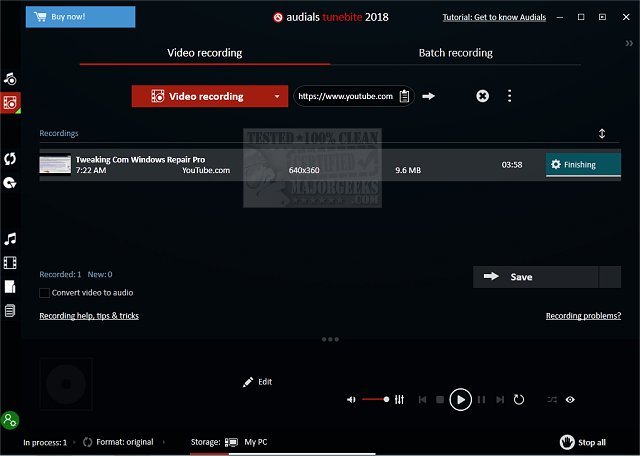640x456 pixels.
Task: Click the Finishing status button
Action: (x=583, y=165)
